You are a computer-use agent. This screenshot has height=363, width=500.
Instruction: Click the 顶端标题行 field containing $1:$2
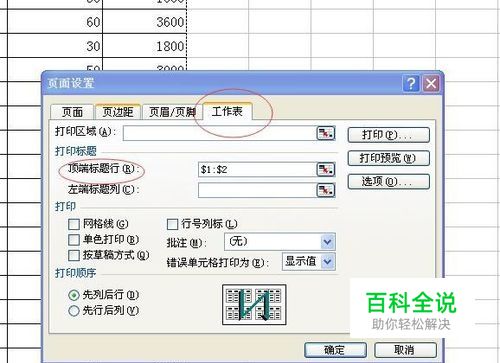tap(257, 170)
